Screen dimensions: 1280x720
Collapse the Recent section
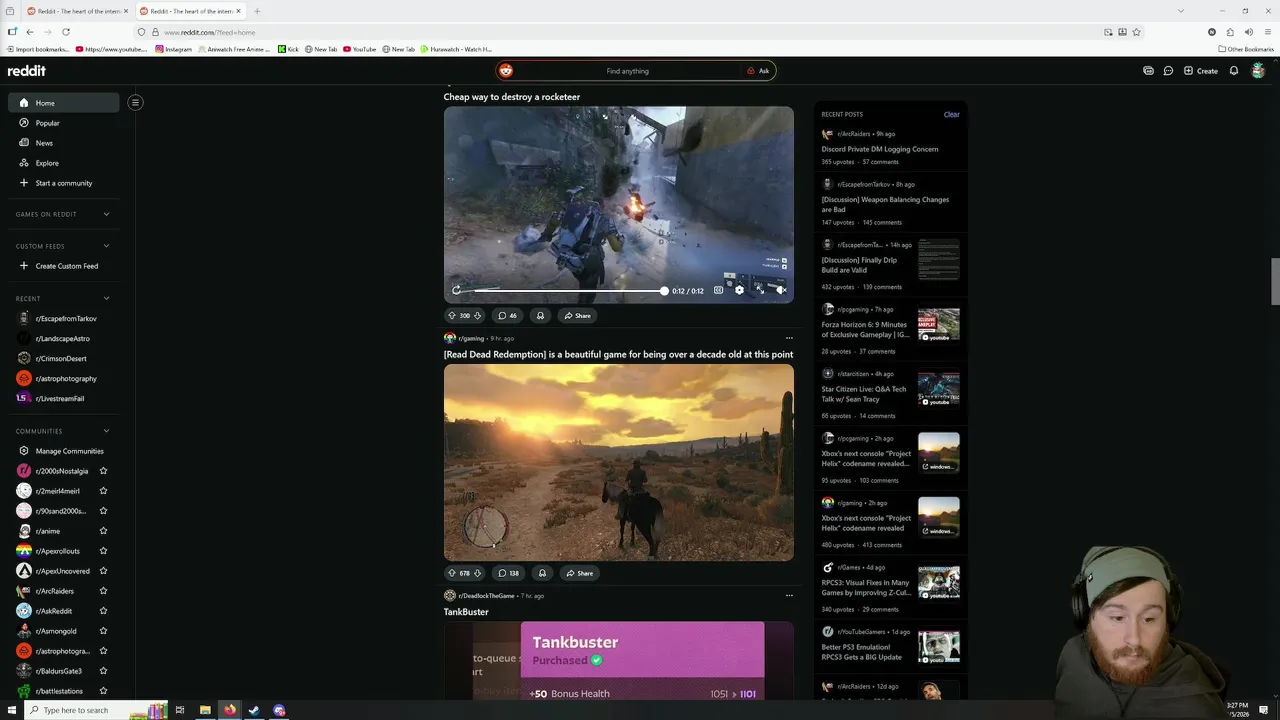click(106, 298)
